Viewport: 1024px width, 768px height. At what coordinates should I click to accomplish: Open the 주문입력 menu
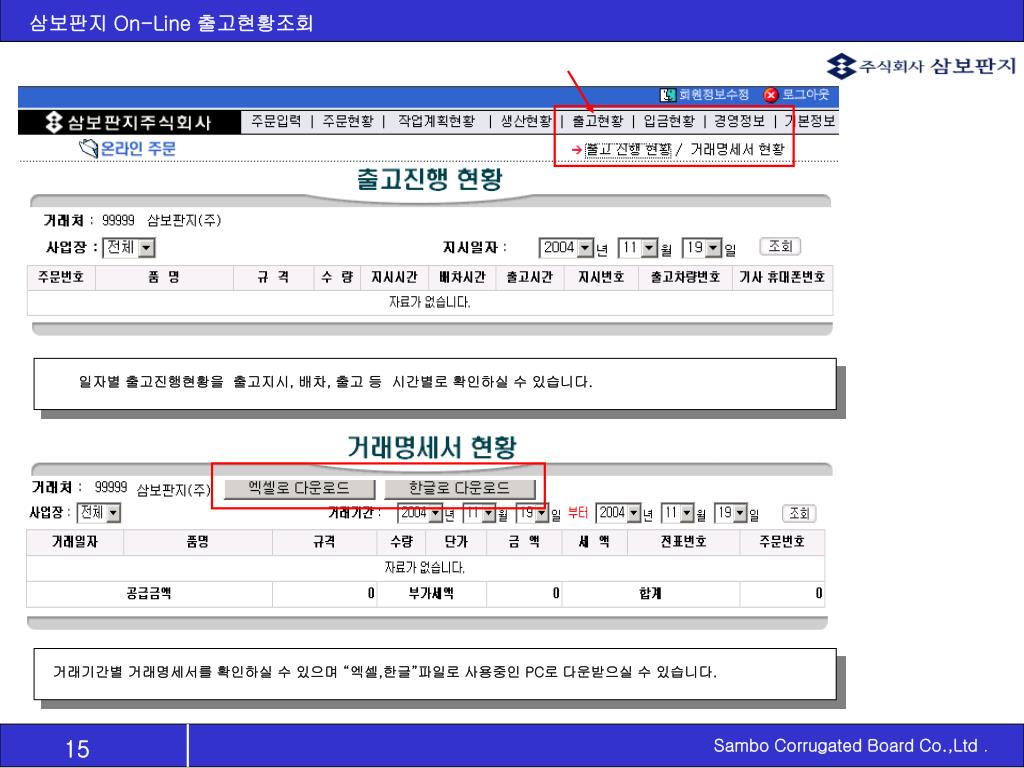tap(276, 121)
